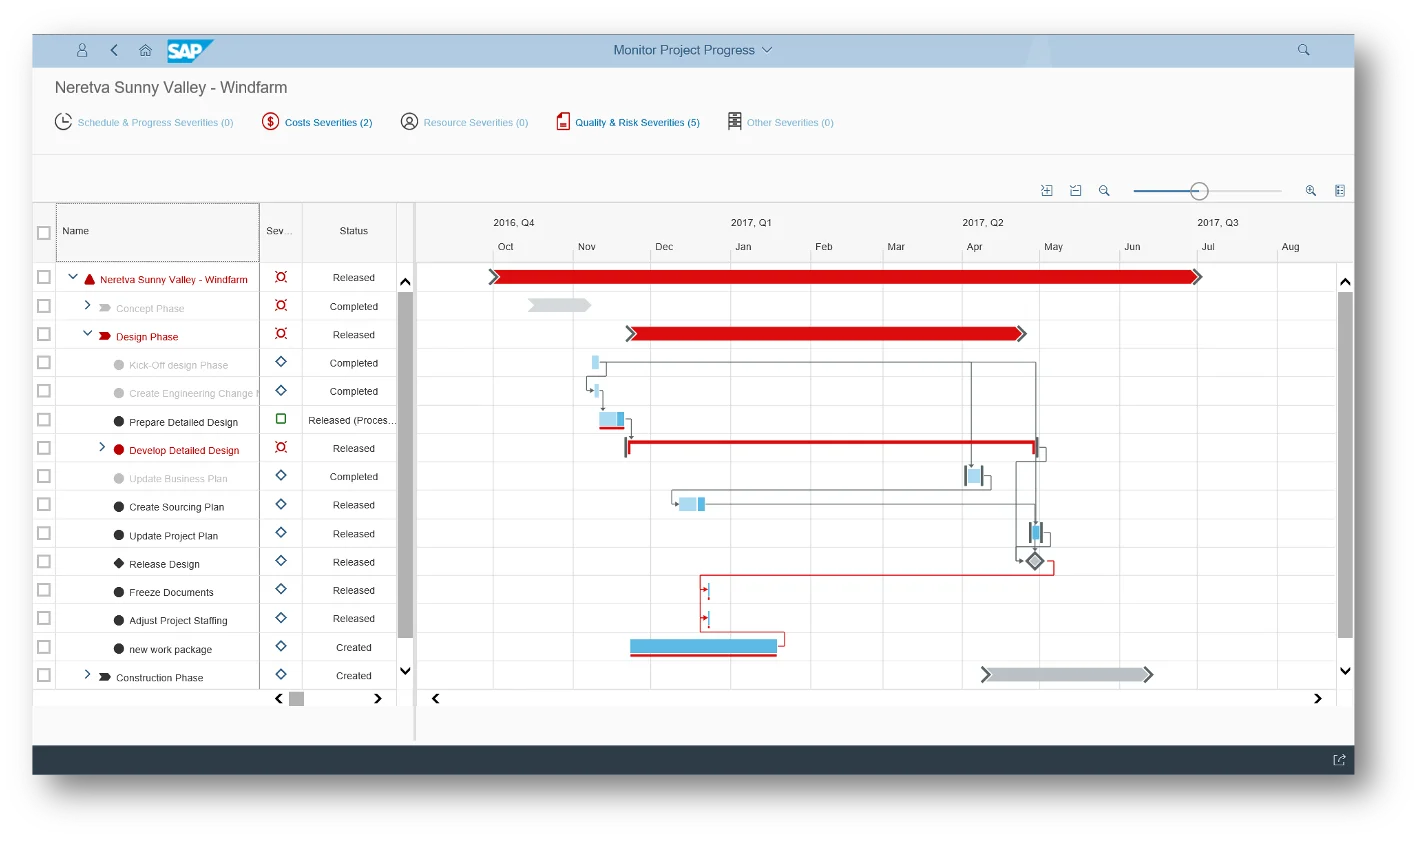Viewport: 1420px width, 841px height.
Task: Select the Freeze Documents row name
Action: 171,593
